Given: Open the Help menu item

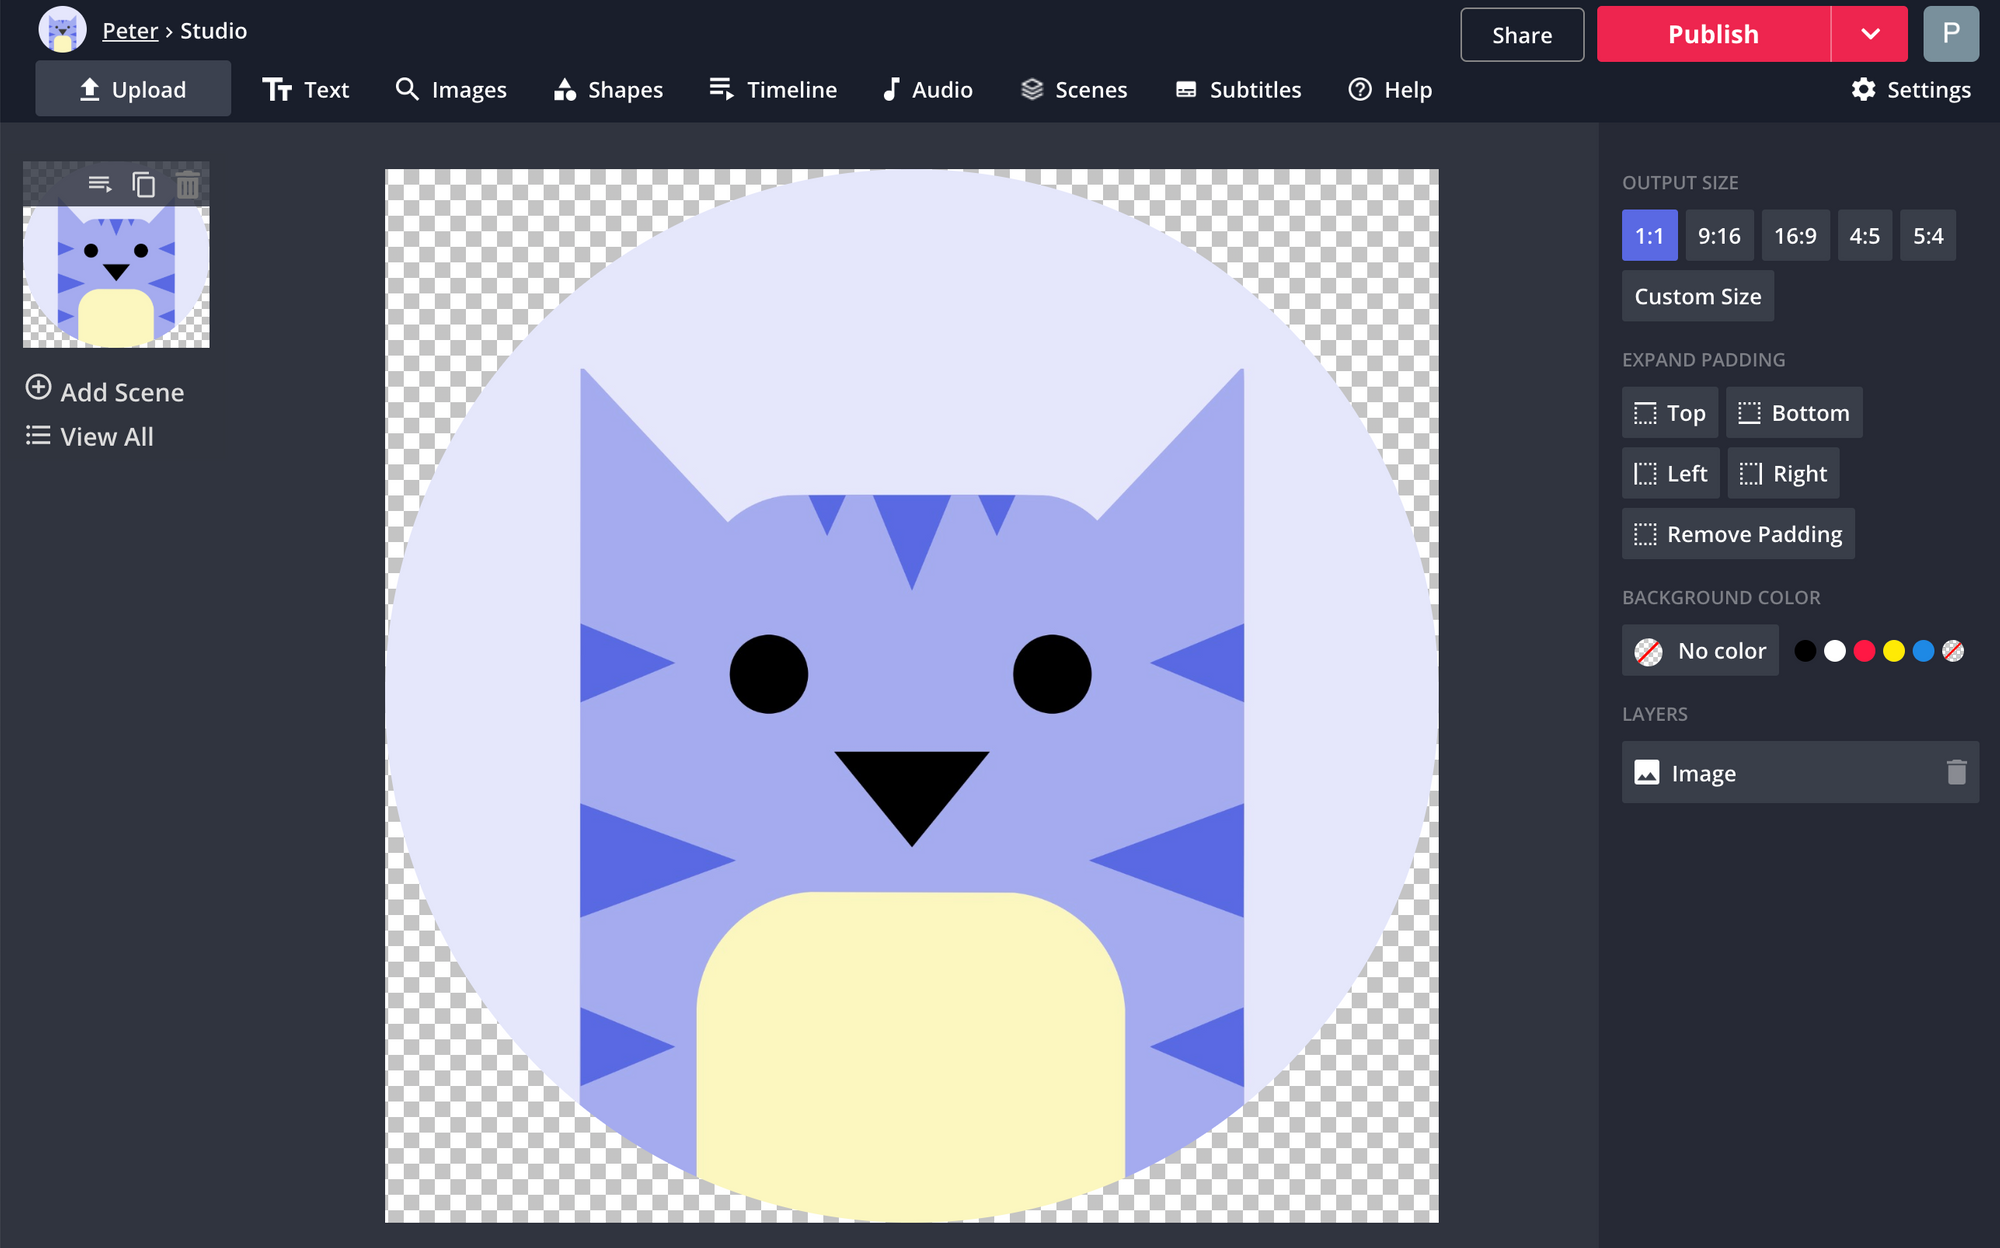Looking at the screenshot, I should pyautogui.click(x=1390, y=90).
